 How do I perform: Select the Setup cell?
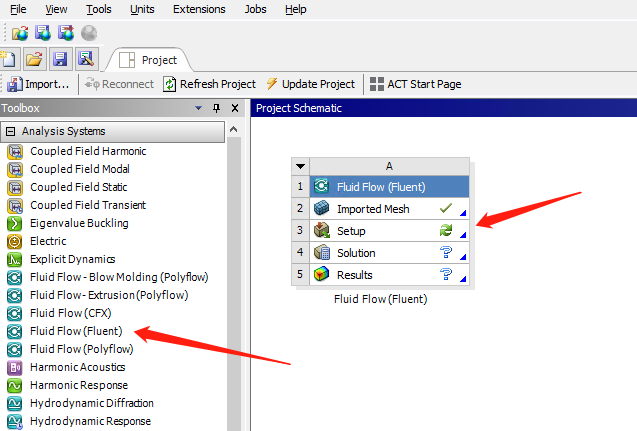pyautogui.click(x=389, y=231)
